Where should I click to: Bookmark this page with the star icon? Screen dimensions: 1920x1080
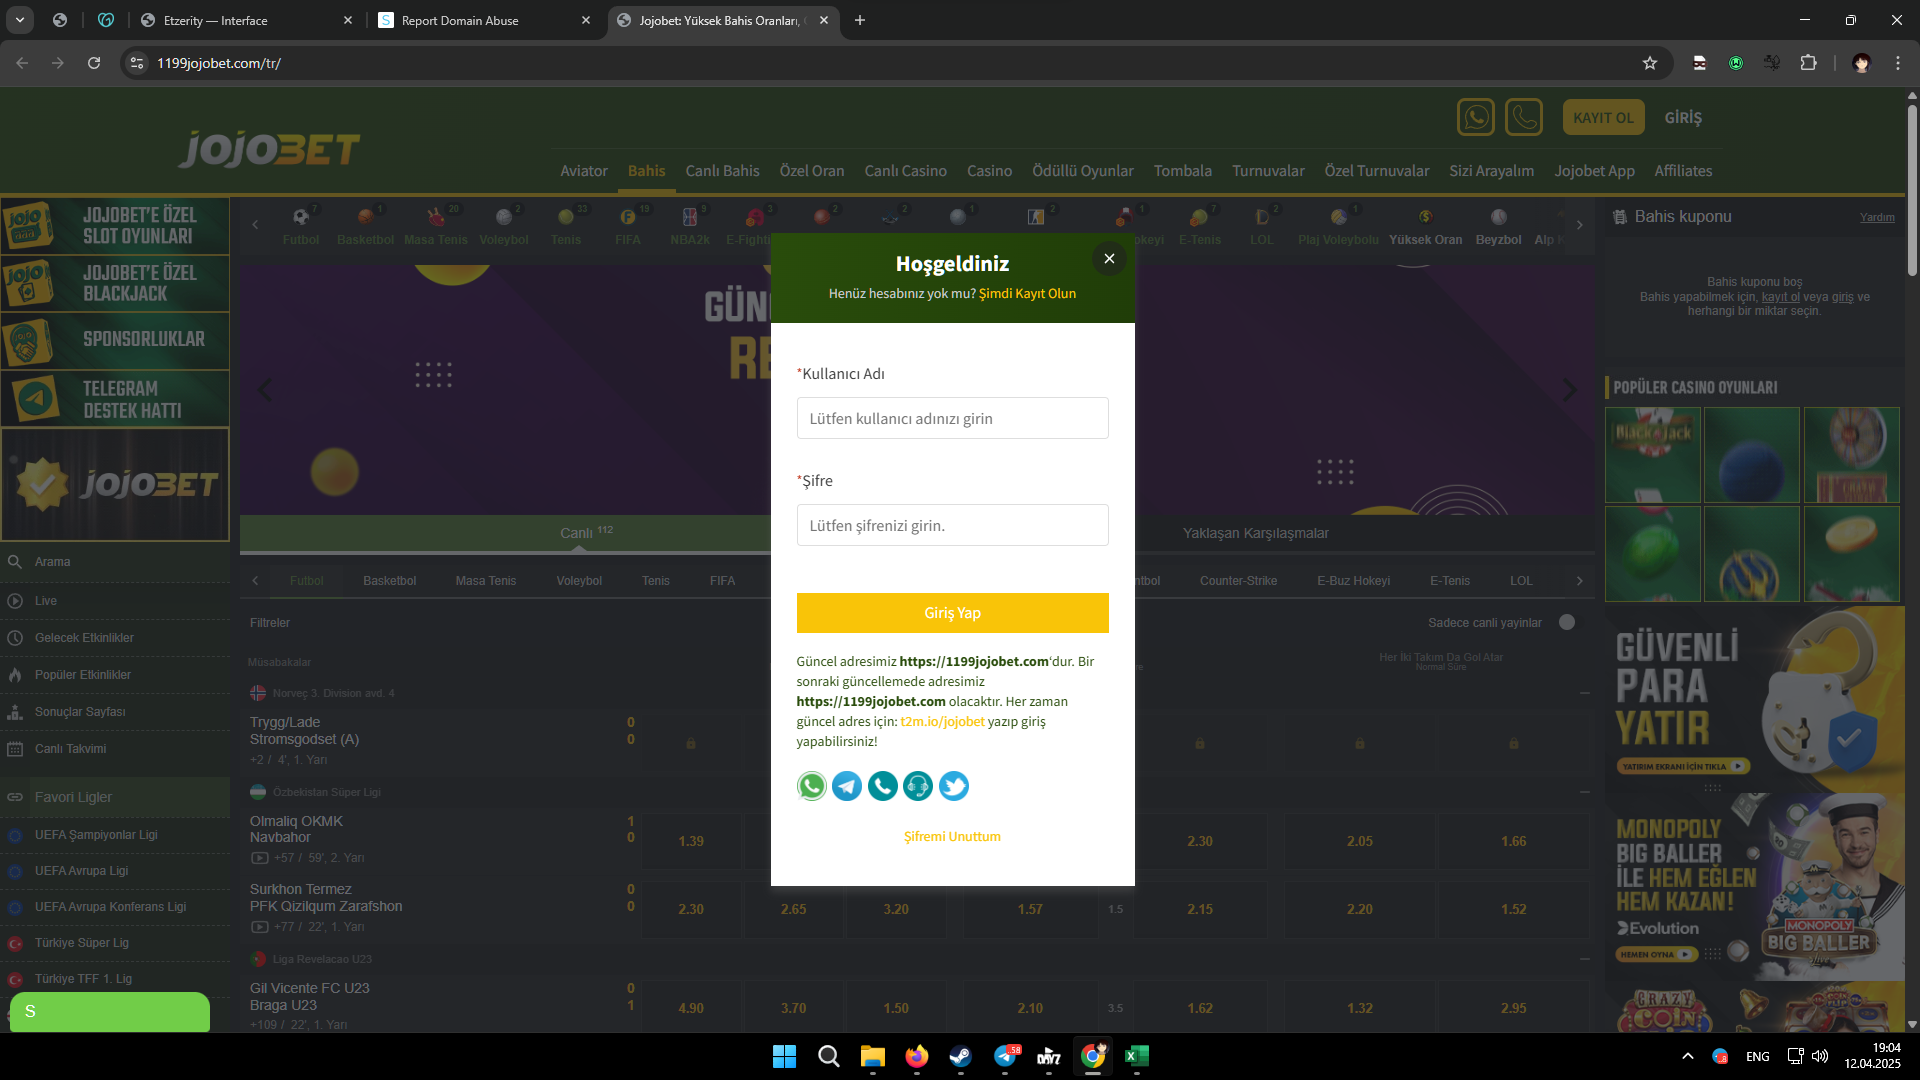click(1650, 63)
